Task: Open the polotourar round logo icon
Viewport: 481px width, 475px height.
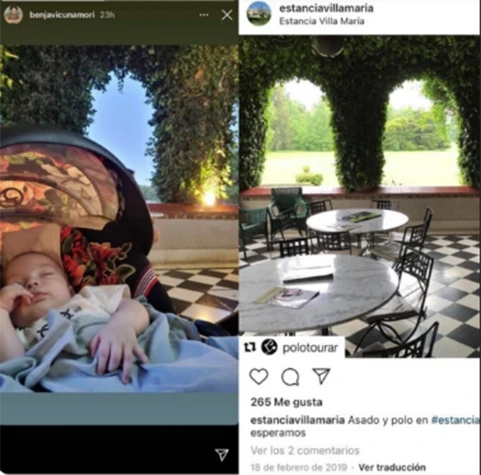Action: [x=269, y=347]
